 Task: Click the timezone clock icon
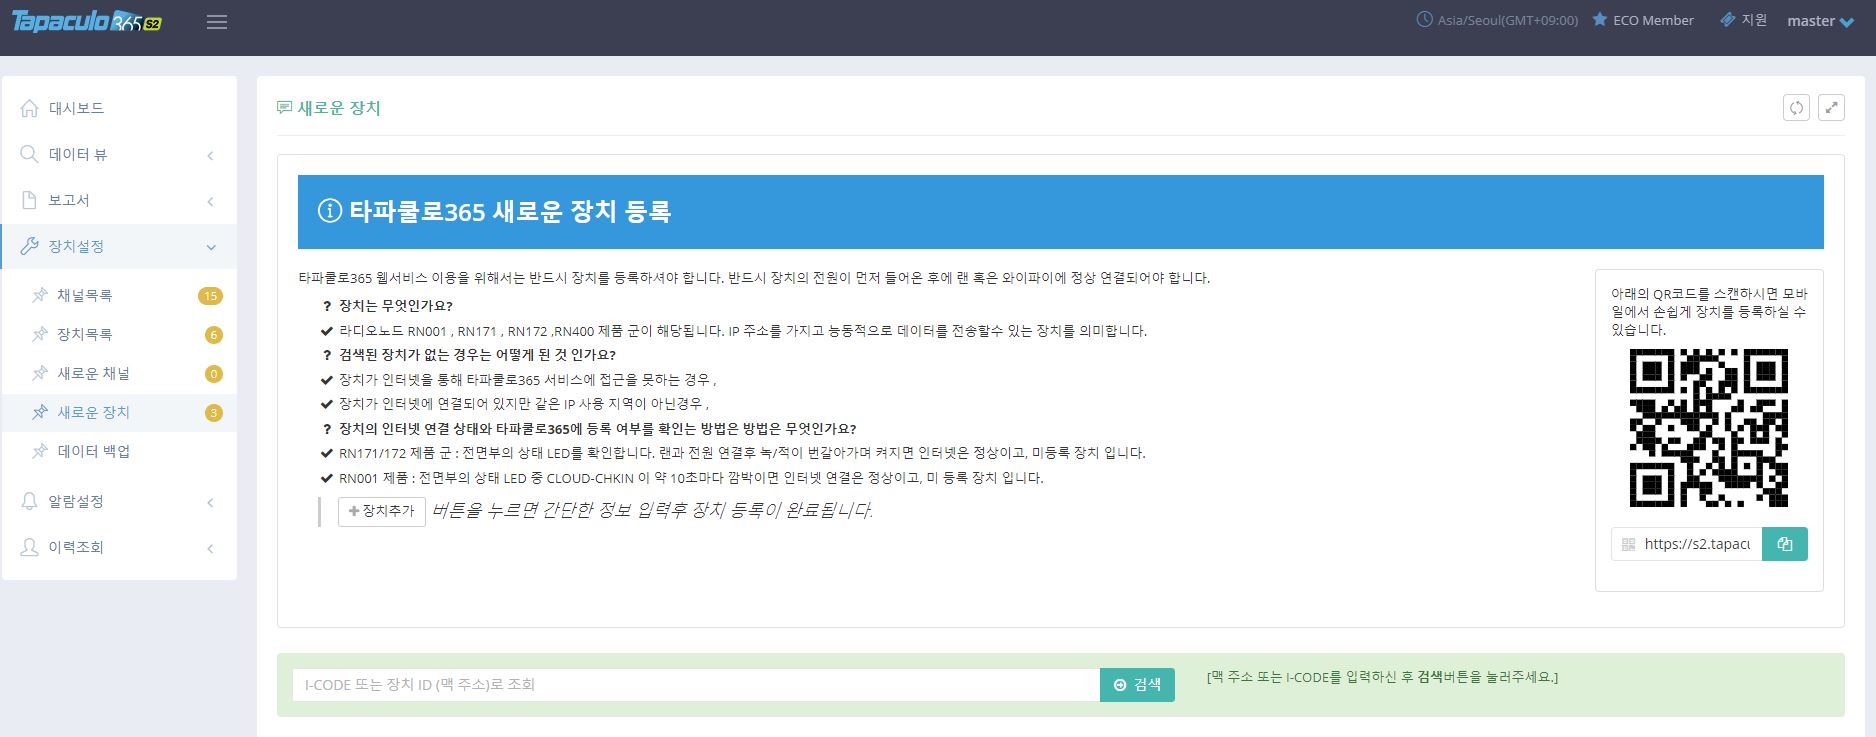point(1425,20)
